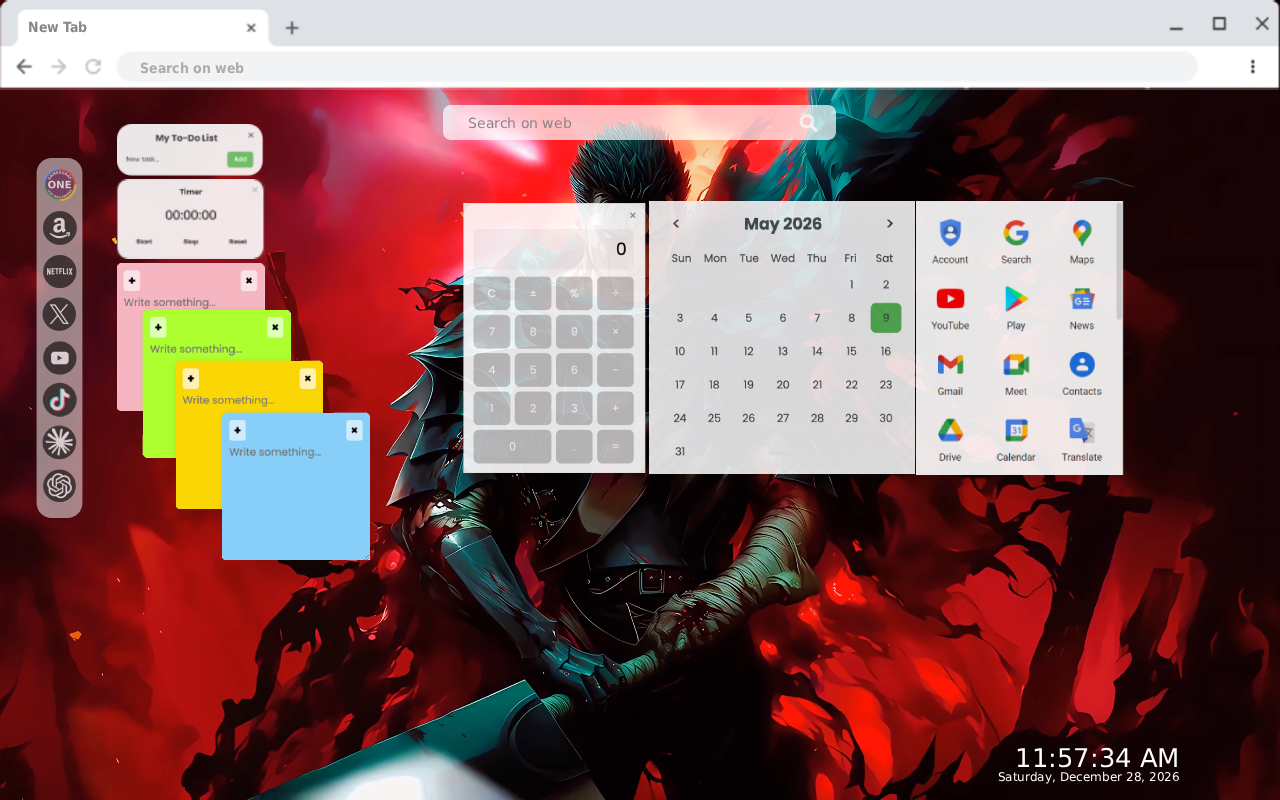This screenshot has height=800, width=1280.
Task: Select May 9 in the calendar
Action: (x=886, y=318)
